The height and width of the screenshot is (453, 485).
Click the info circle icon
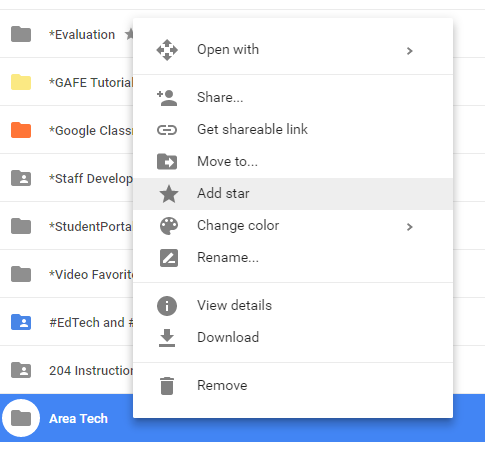point(167,306)
